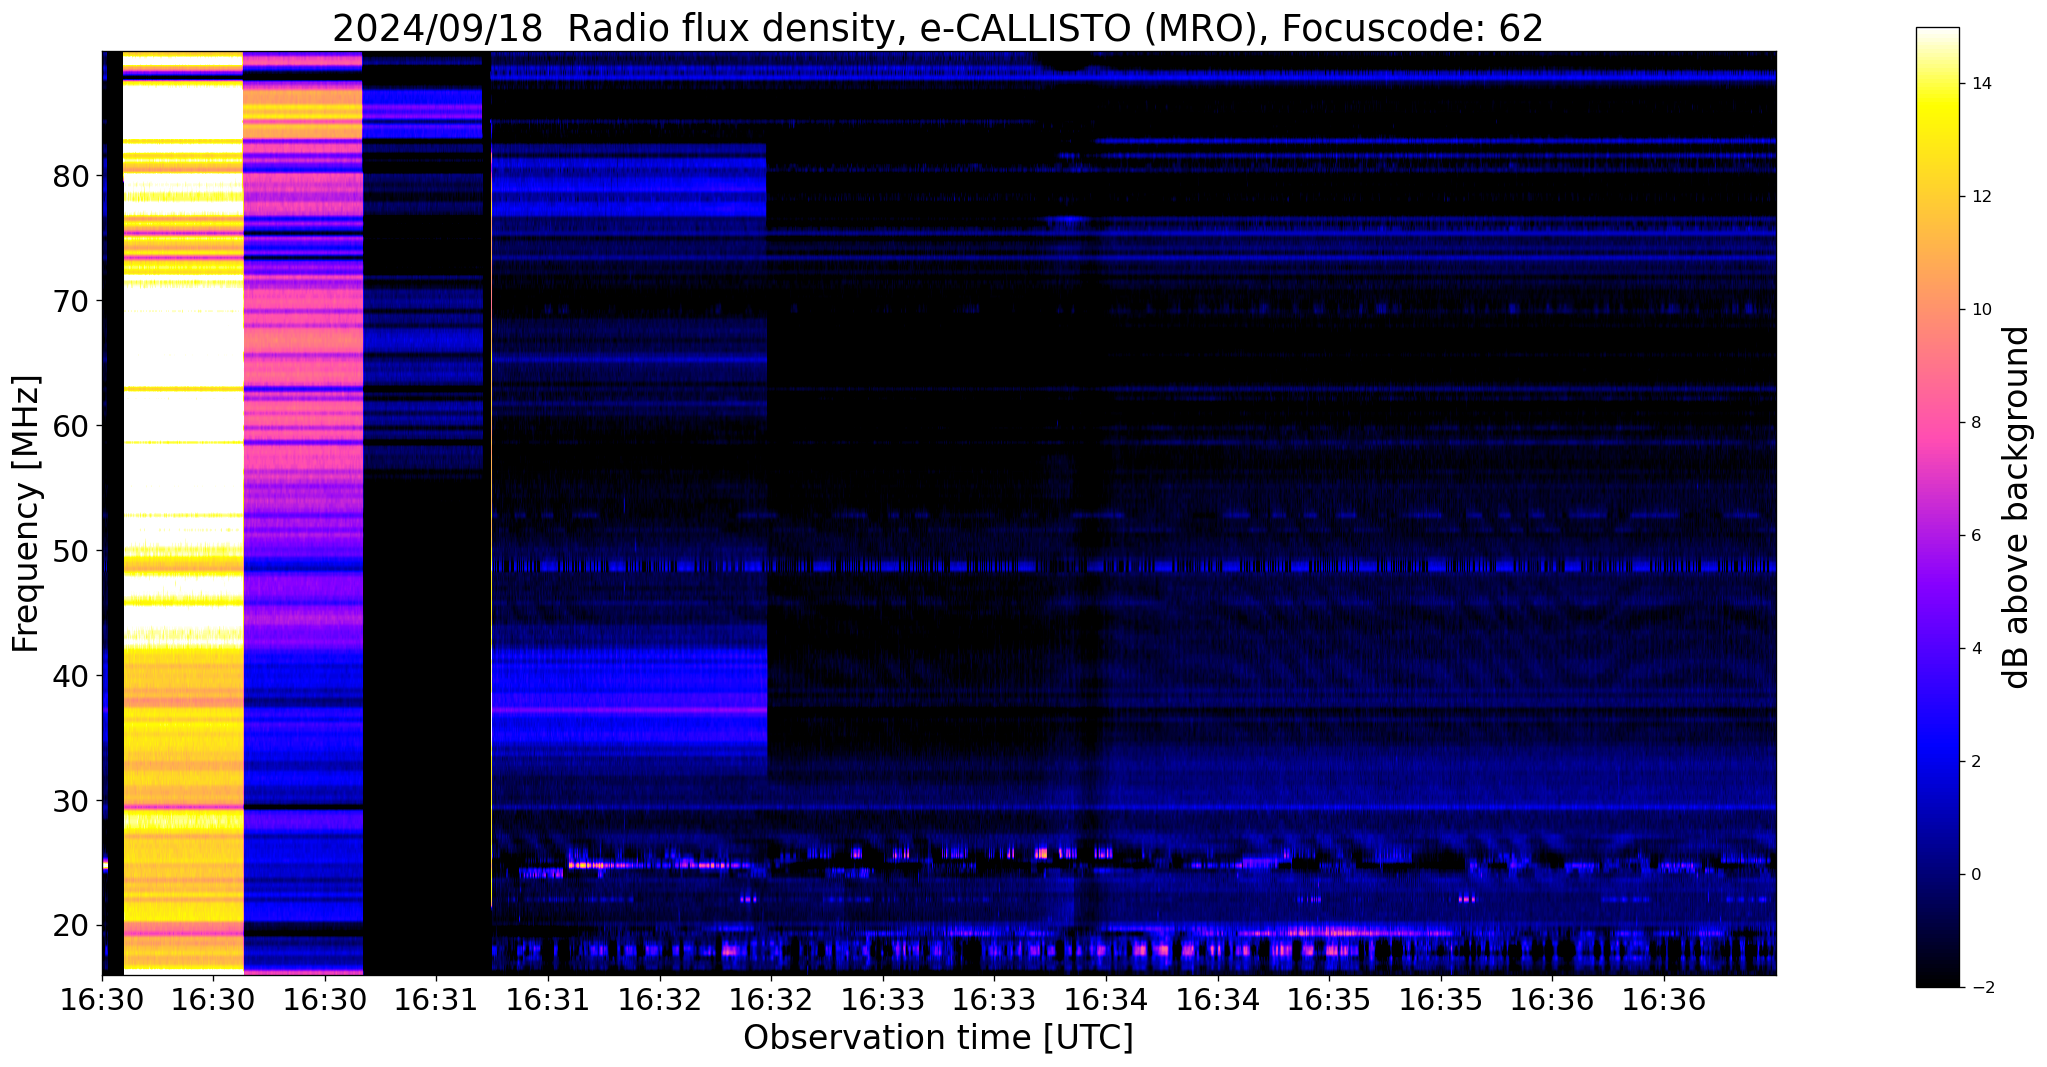Click the pink-orange block beside the white burst
The width and height of the screenshot is (2047, 1067).
303,513
